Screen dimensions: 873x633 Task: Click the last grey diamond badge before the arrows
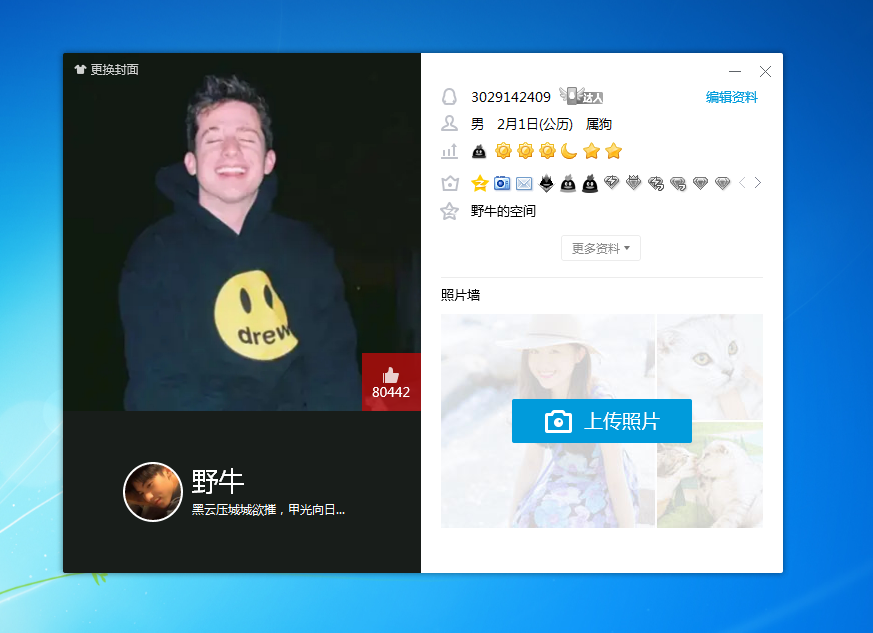pos(723,183)
